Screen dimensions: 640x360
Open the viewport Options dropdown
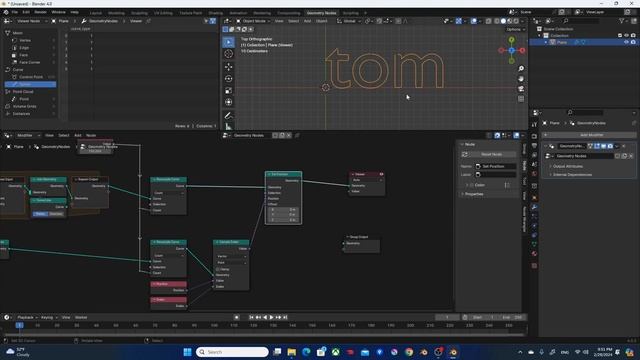click(515, 29)
